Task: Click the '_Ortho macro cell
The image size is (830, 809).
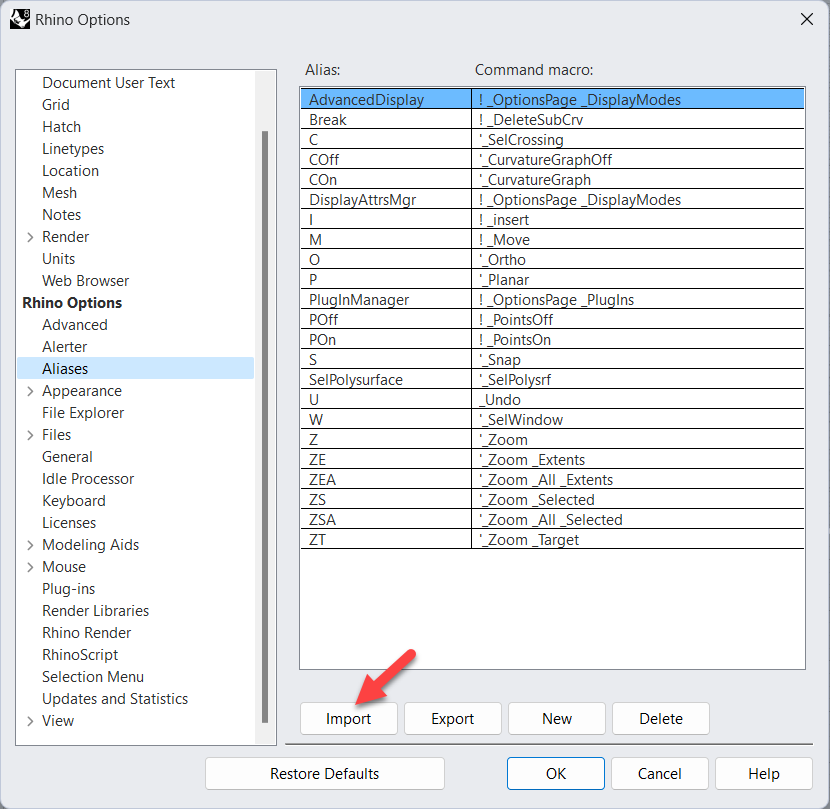Action: (x=638, y=260)
